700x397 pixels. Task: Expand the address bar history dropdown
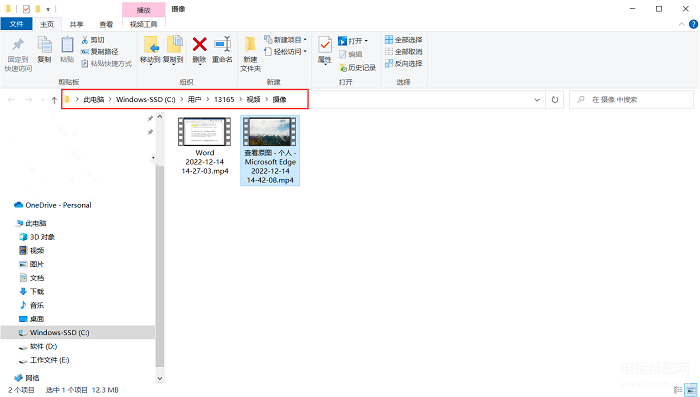[x=537, y=100]
